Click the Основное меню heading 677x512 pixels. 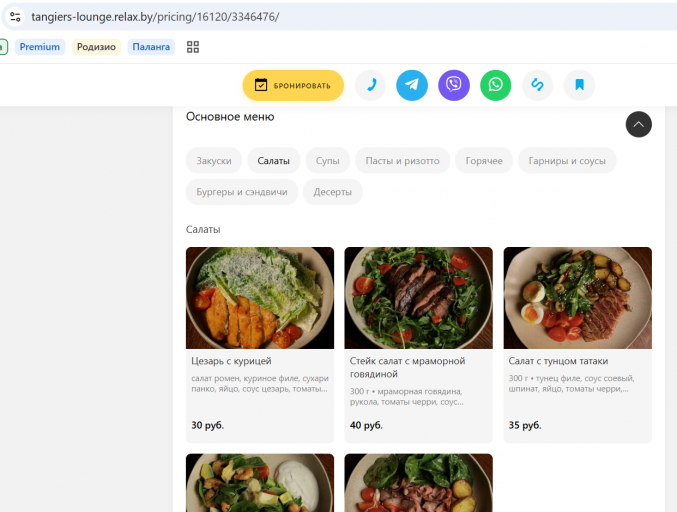[230, 117]
